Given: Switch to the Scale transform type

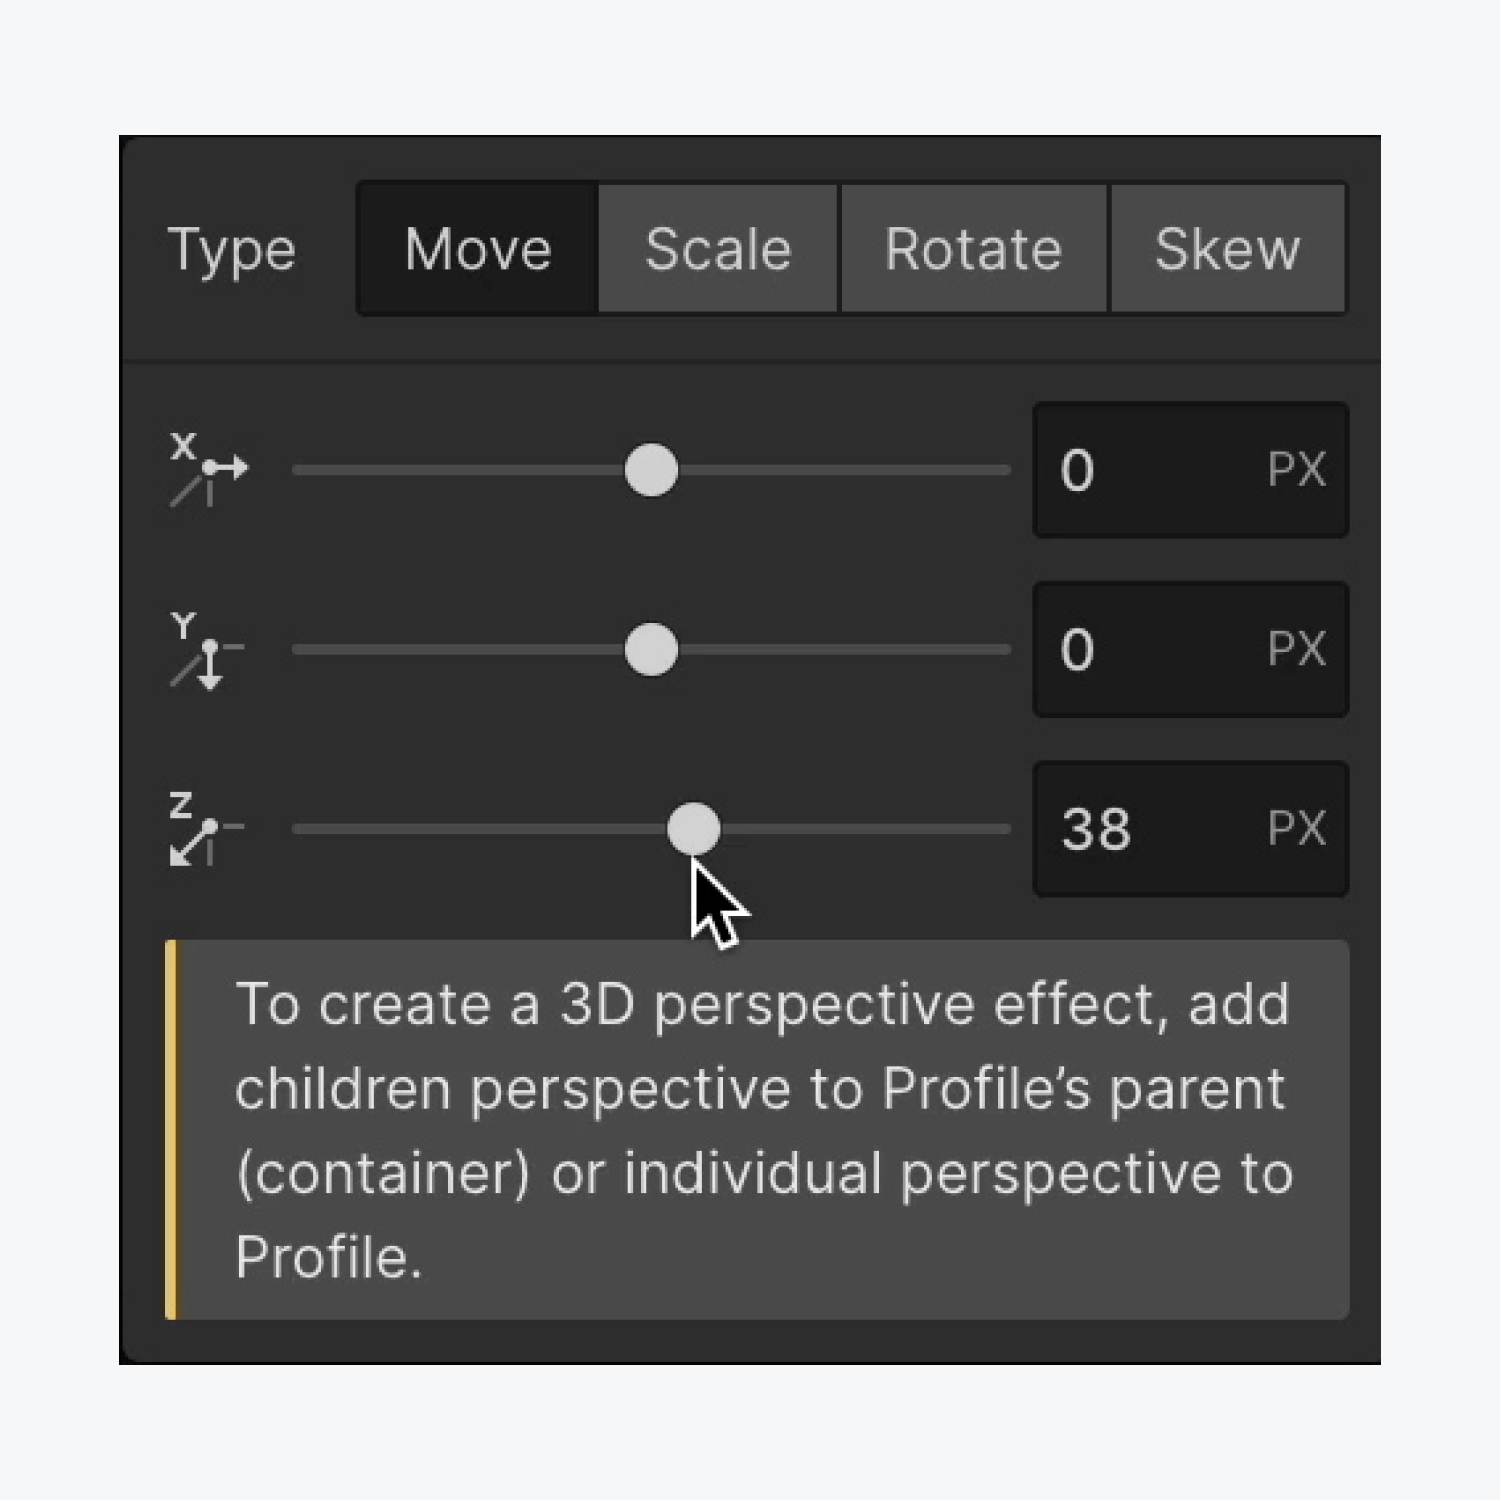Looking at the screenshot, I should [x=718, y=249].
